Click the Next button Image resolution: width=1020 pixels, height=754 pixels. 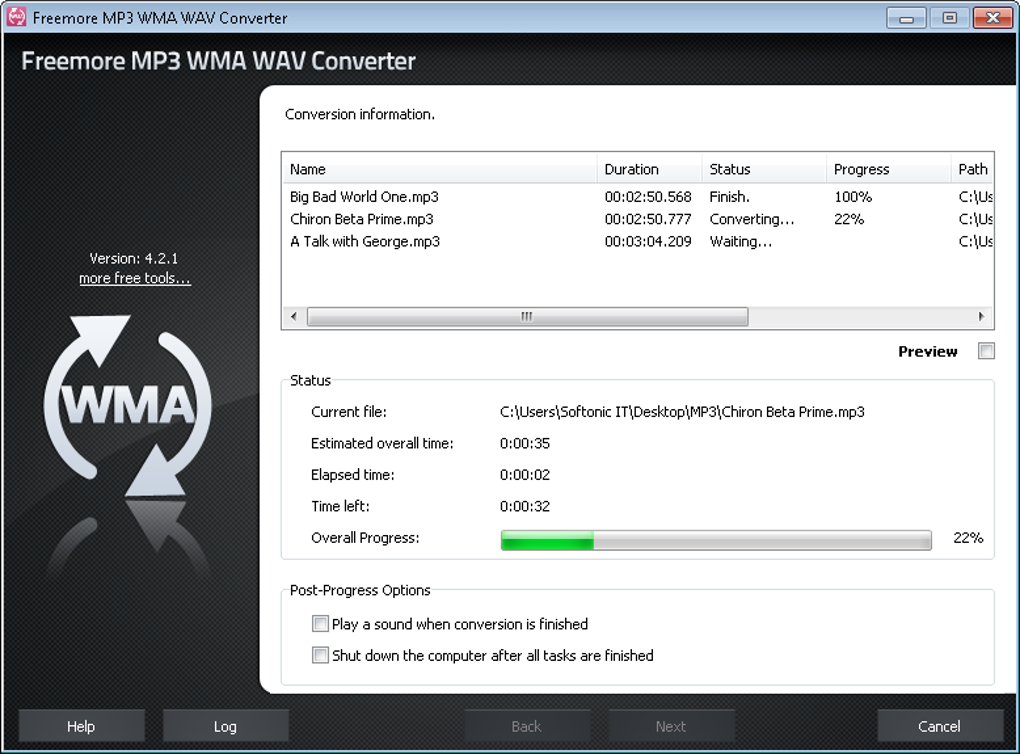pos(671,726)
